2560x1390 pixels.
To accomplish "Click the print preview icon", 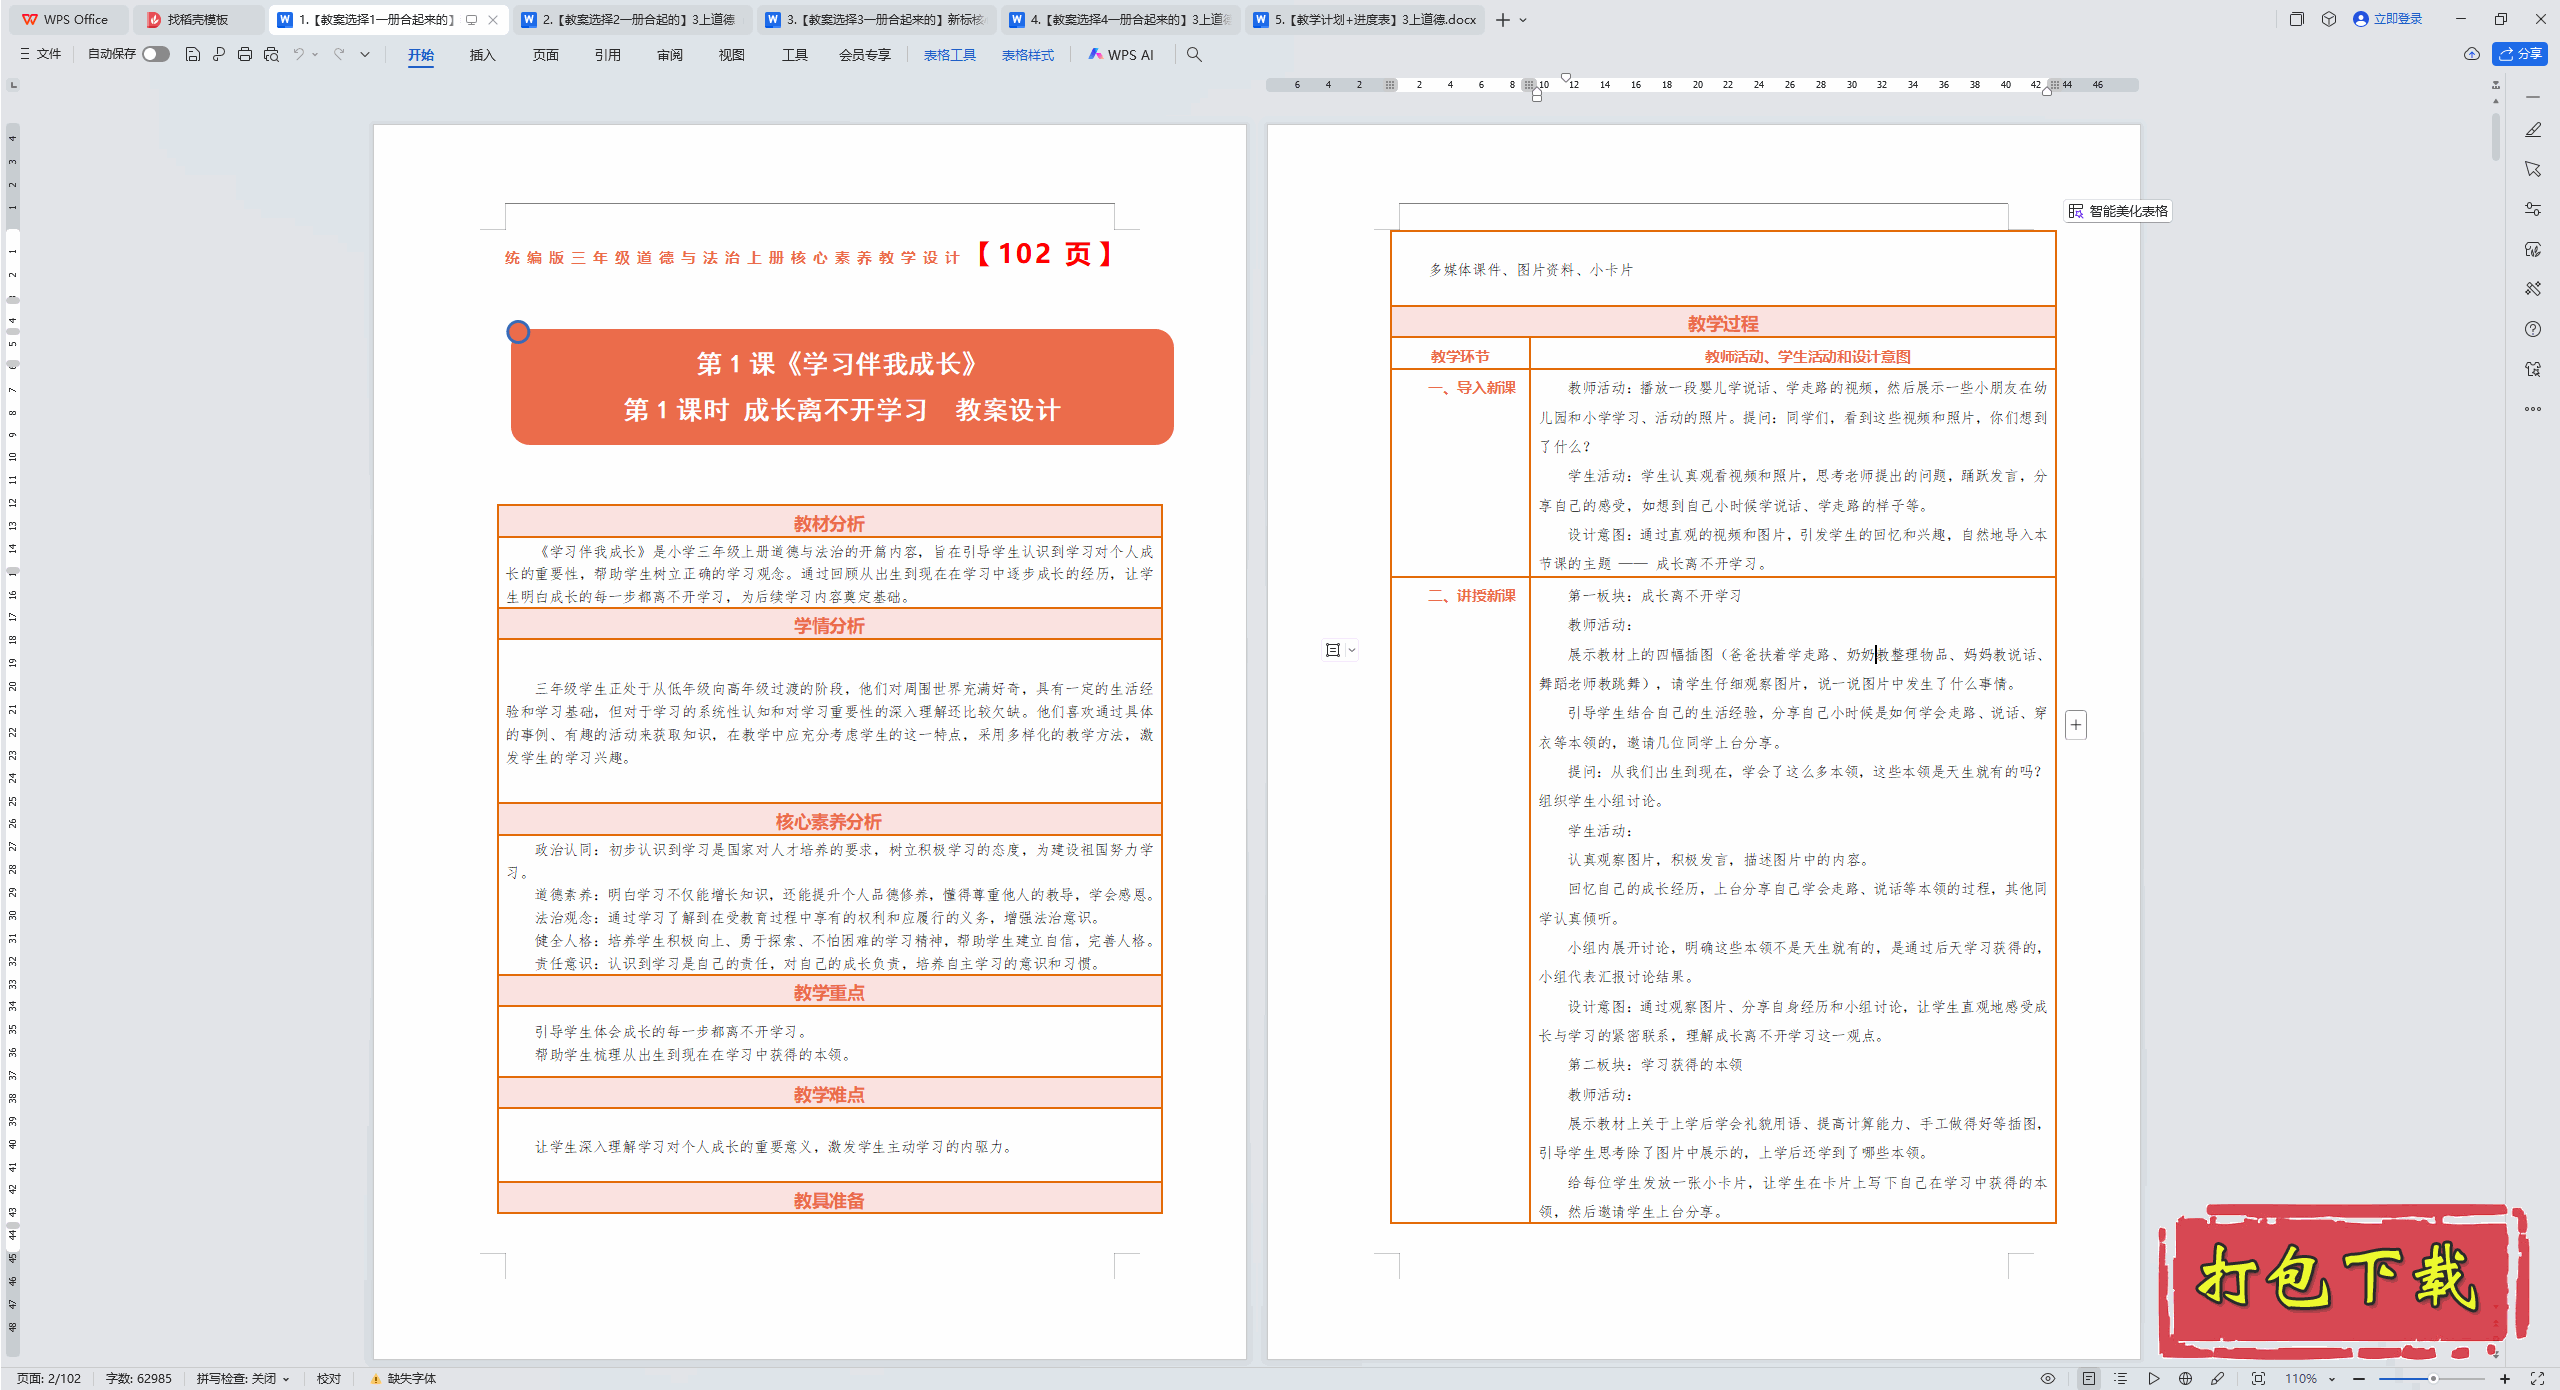I will (271, 54).
